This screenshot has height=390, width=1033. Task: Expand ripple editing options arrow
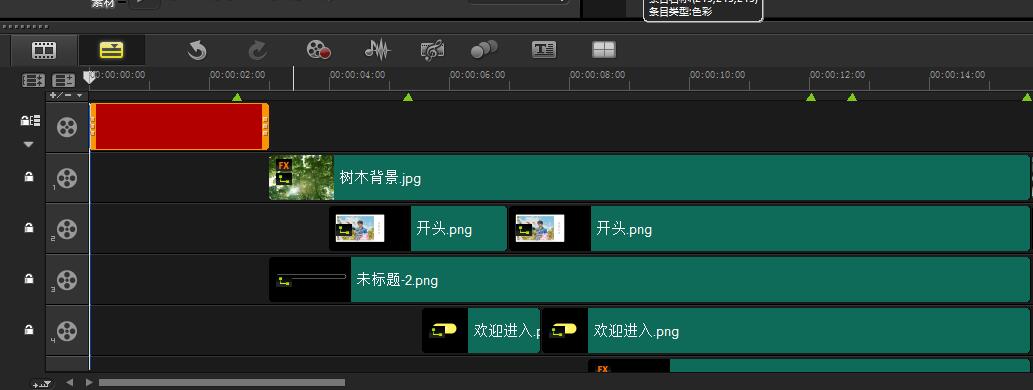(x=28, y=144)
